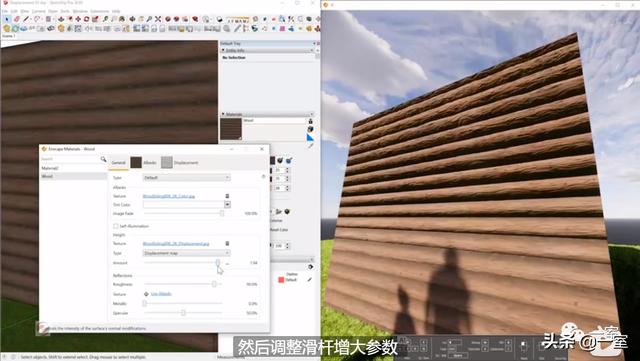The height and width of the screenshot is (361, 640).
Task: Activate the red Move tool icon
Action: pyautogui.click(x=78, y=19)
